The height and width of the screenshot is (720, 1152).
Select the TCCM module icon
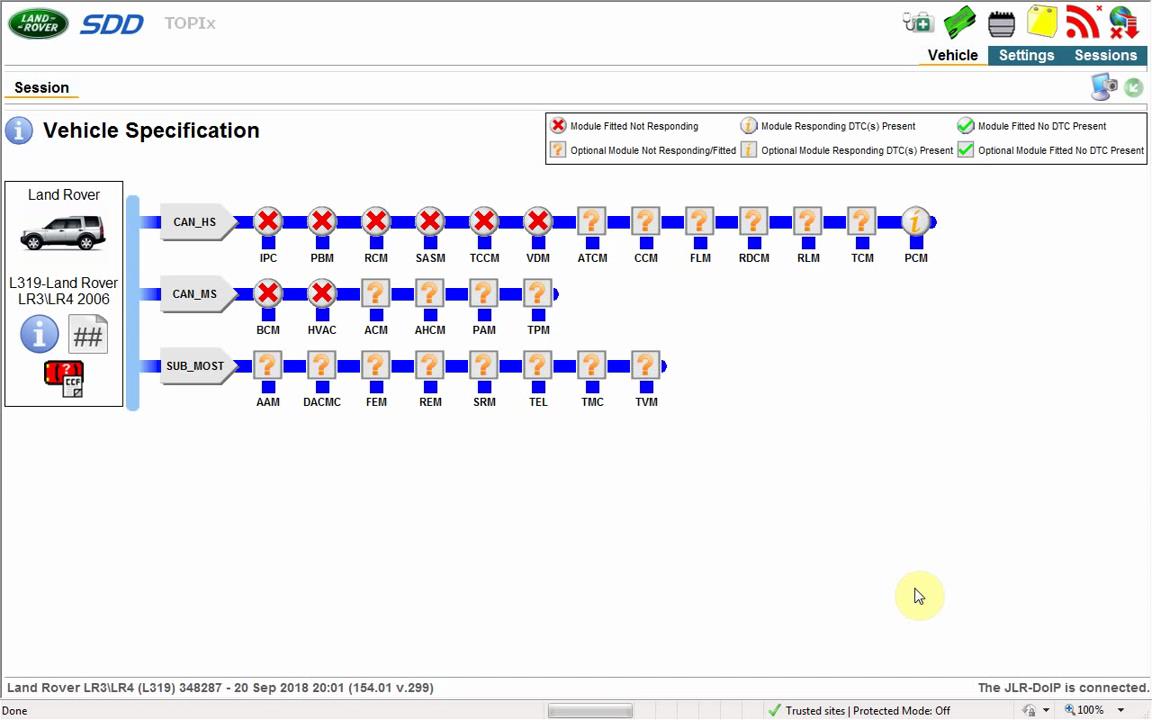coord(484,221)
